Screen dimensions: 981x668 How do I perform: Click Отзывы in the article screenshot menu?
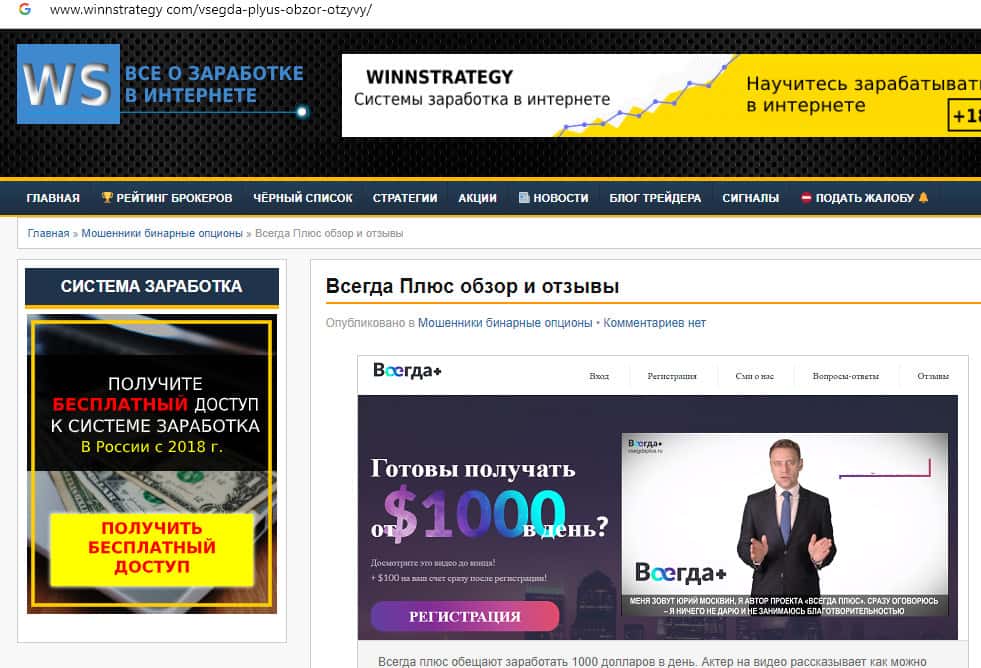point(933,376)
